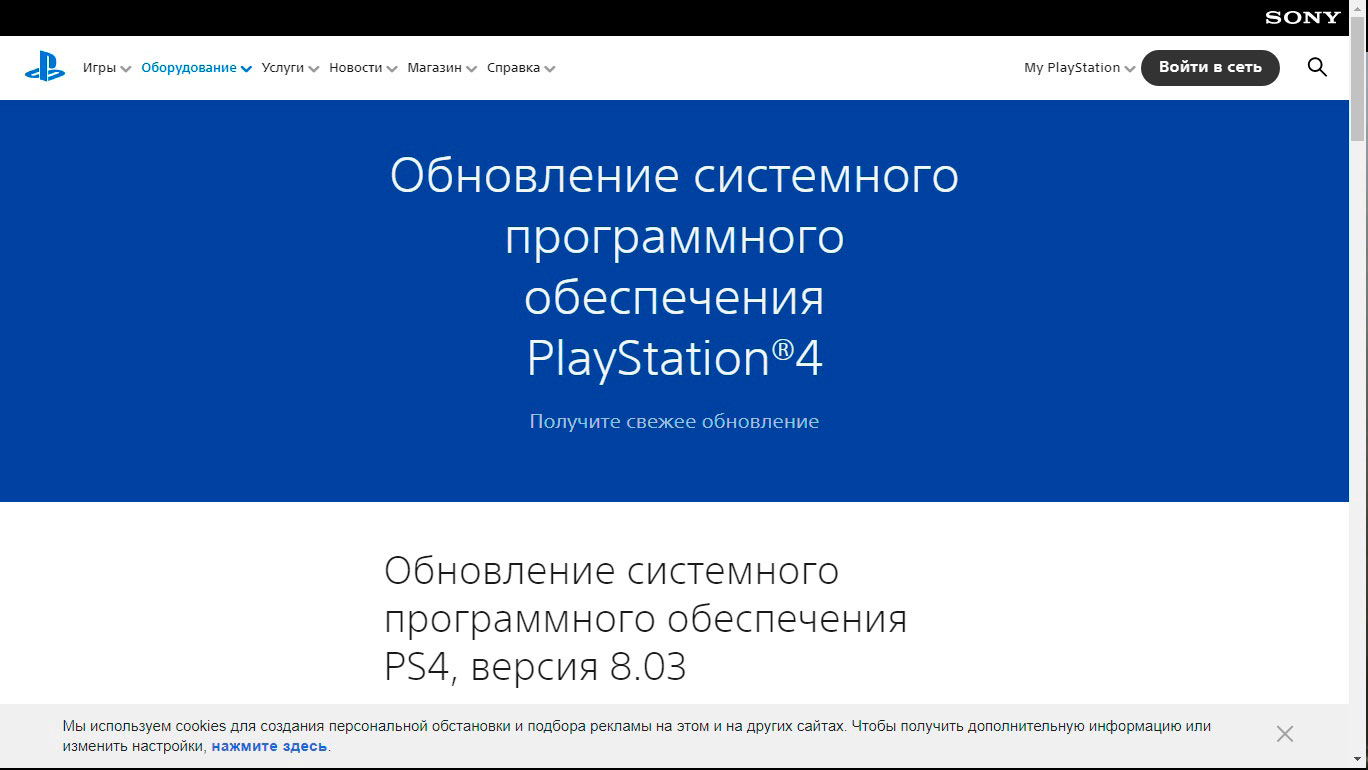Open the Игры menu
1368x770 pixels.
[107, 68]
